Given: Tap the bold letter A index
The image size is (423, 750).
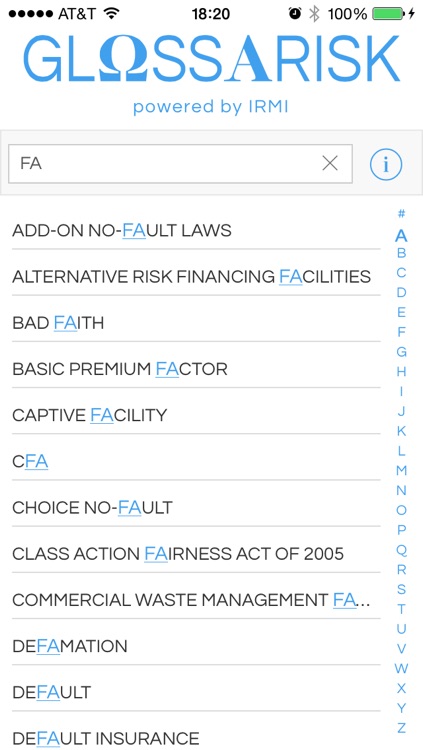Looking at the screenshot, I should pos(401,235).
